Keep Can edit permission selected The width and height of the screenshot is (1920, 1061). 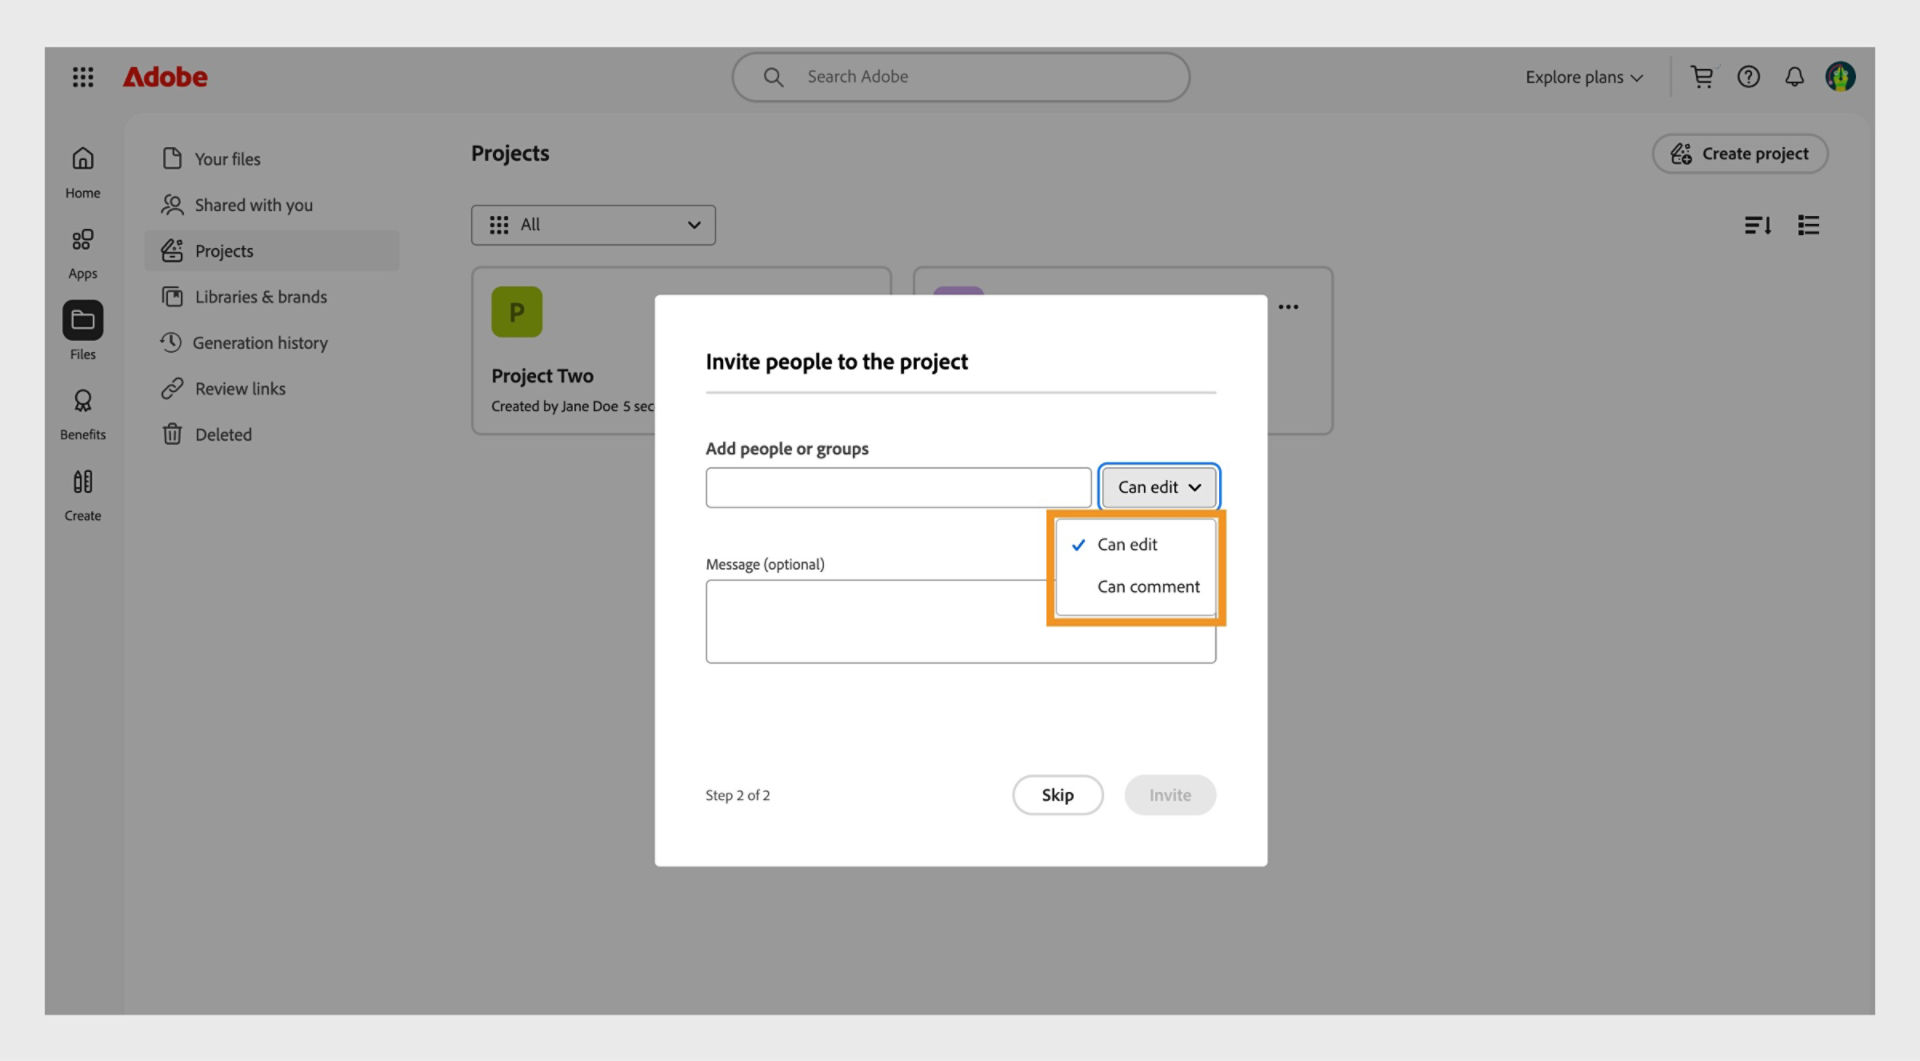pos(1127,544)
